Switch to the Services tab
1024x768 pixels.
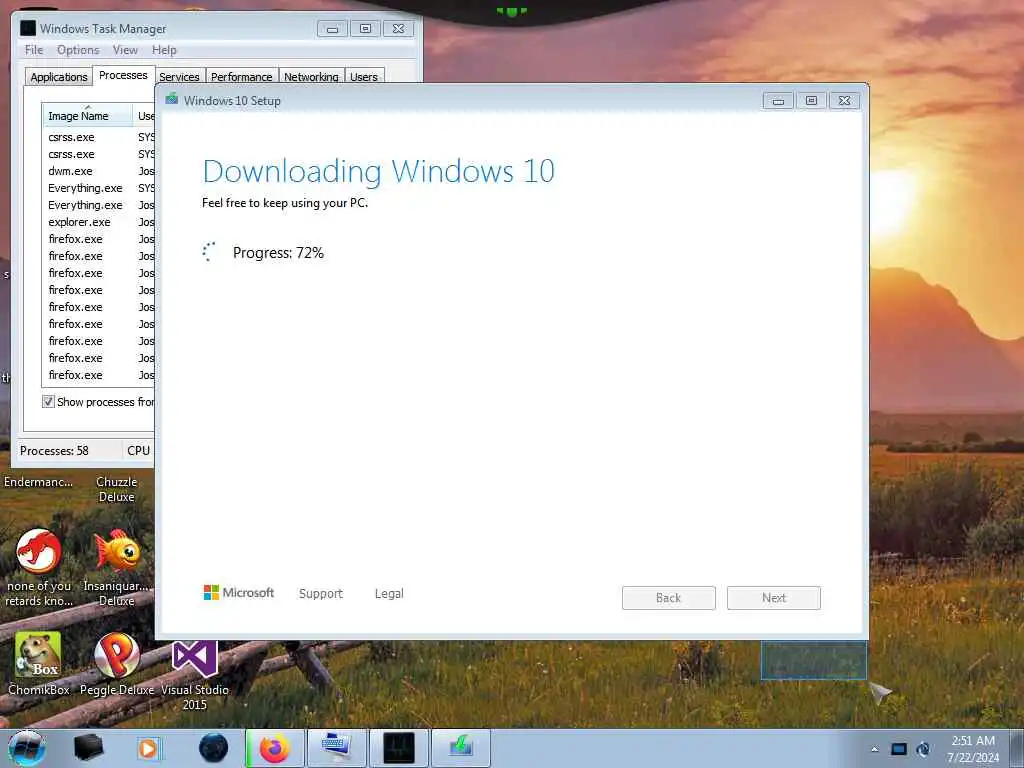(x=180, y=76)
